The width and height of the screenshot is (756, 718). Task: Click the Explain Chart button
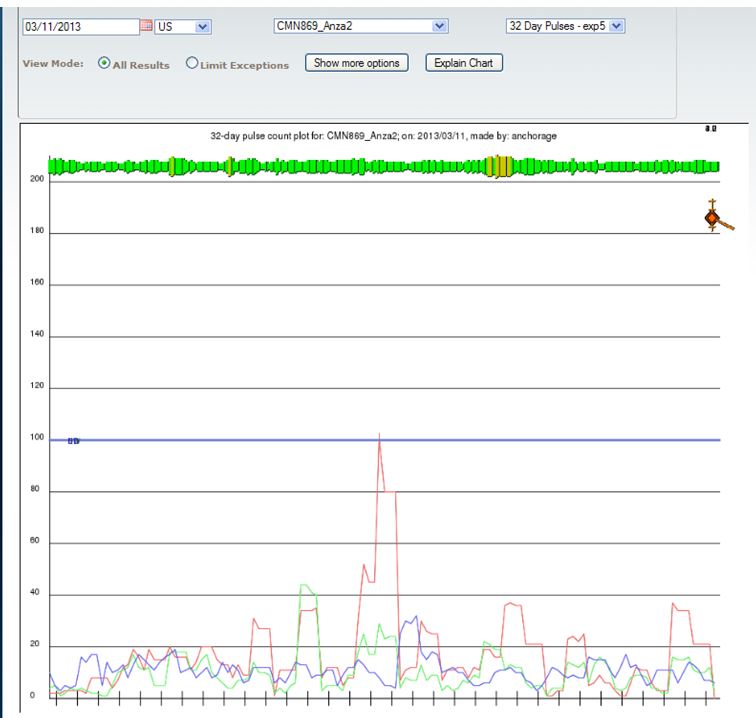pyautogui.click(x=464, y=63)
